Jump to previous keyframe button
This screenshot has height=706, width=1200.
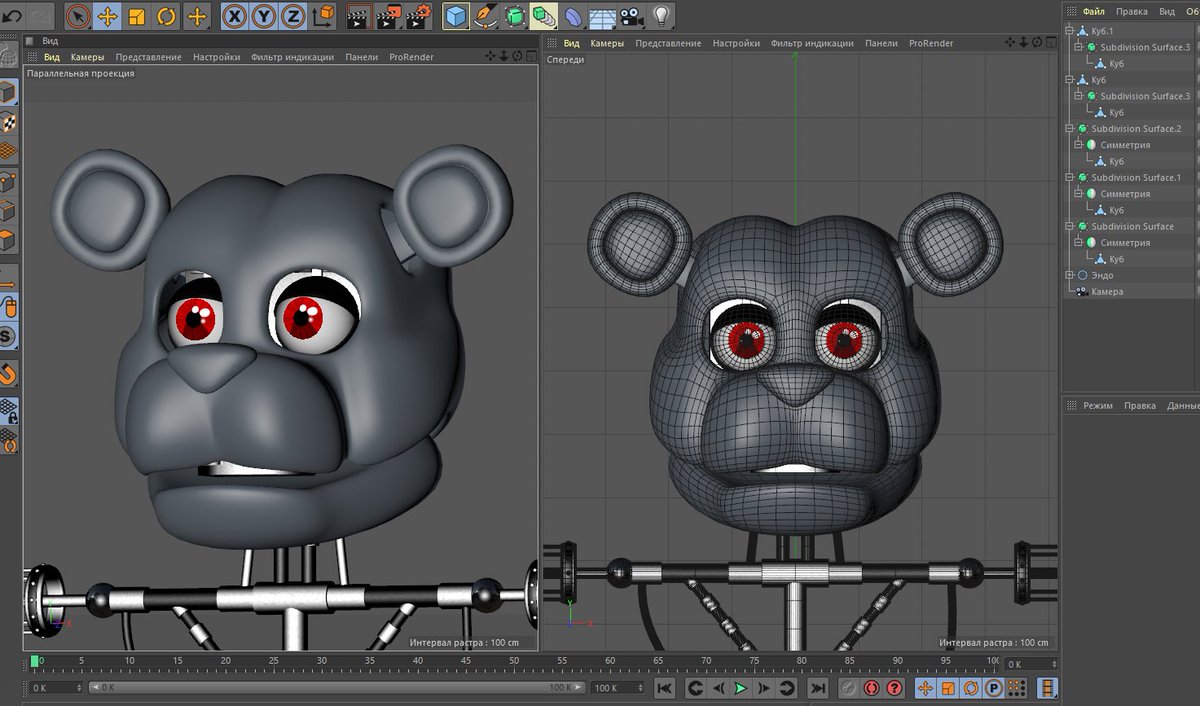[694, 688]
